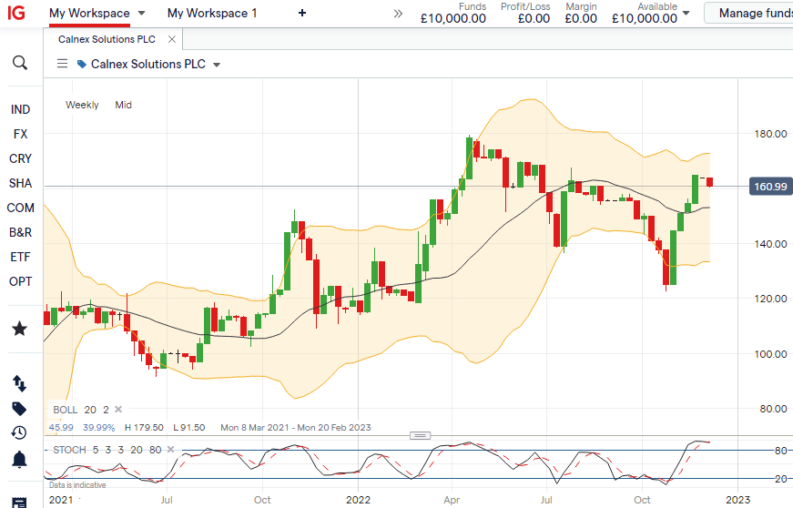This screenshot has width=793, height=508.
Task: Click the 2022 time axis label
Action: pyautogui.click(x=358, y=500)
